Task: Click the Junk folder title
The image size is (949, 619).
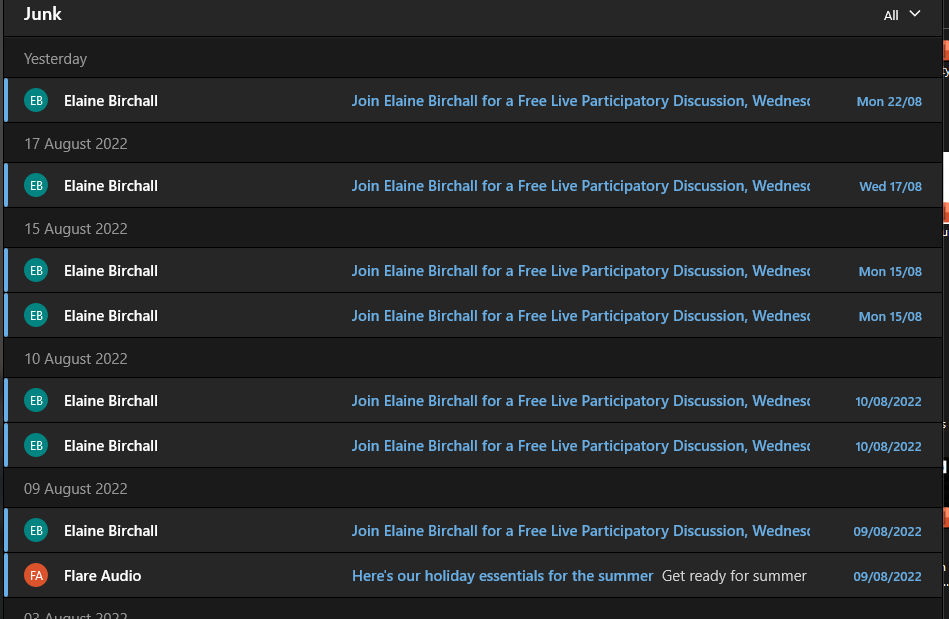Action: [x=43, y=14]
